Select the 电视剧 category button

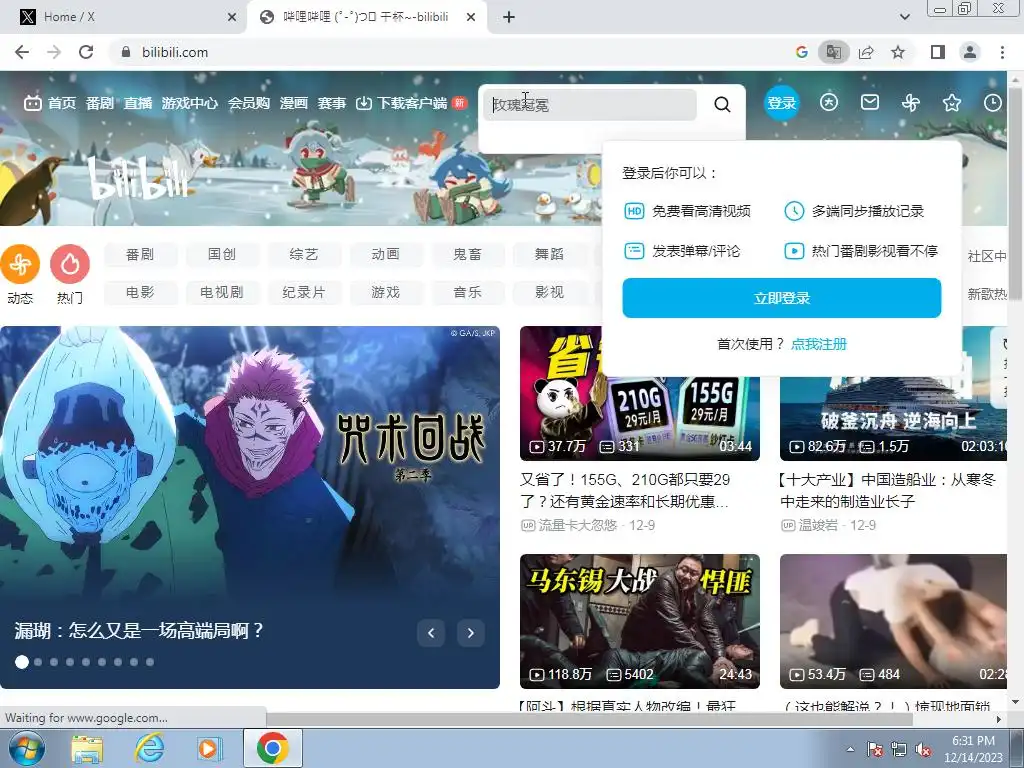tap(222, 293)
